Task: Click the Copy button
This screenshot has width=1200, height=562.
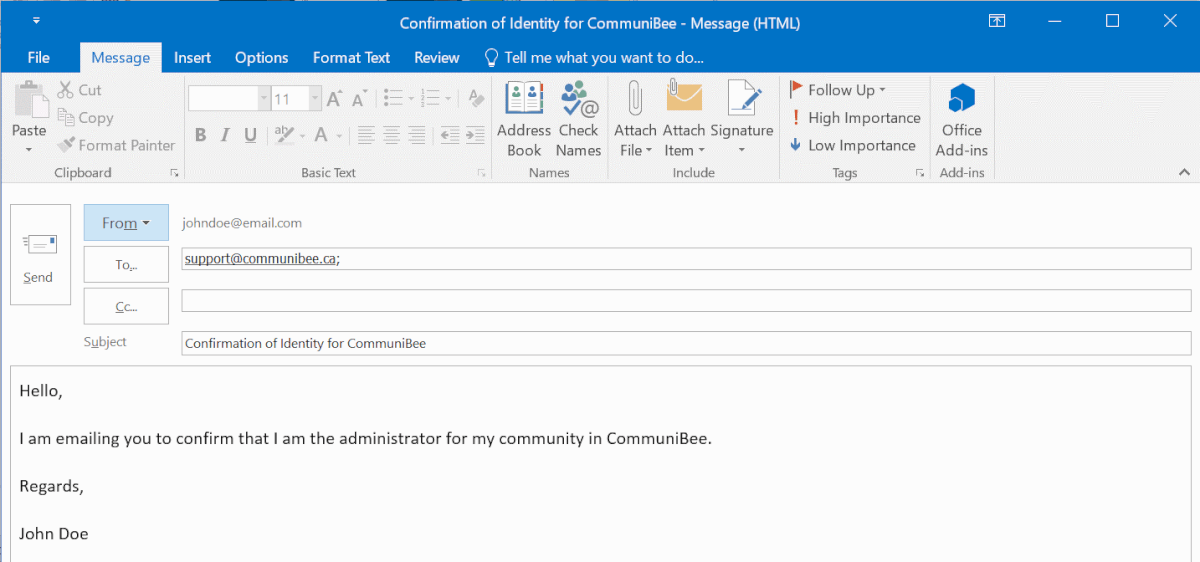Action: pos(86,117)
